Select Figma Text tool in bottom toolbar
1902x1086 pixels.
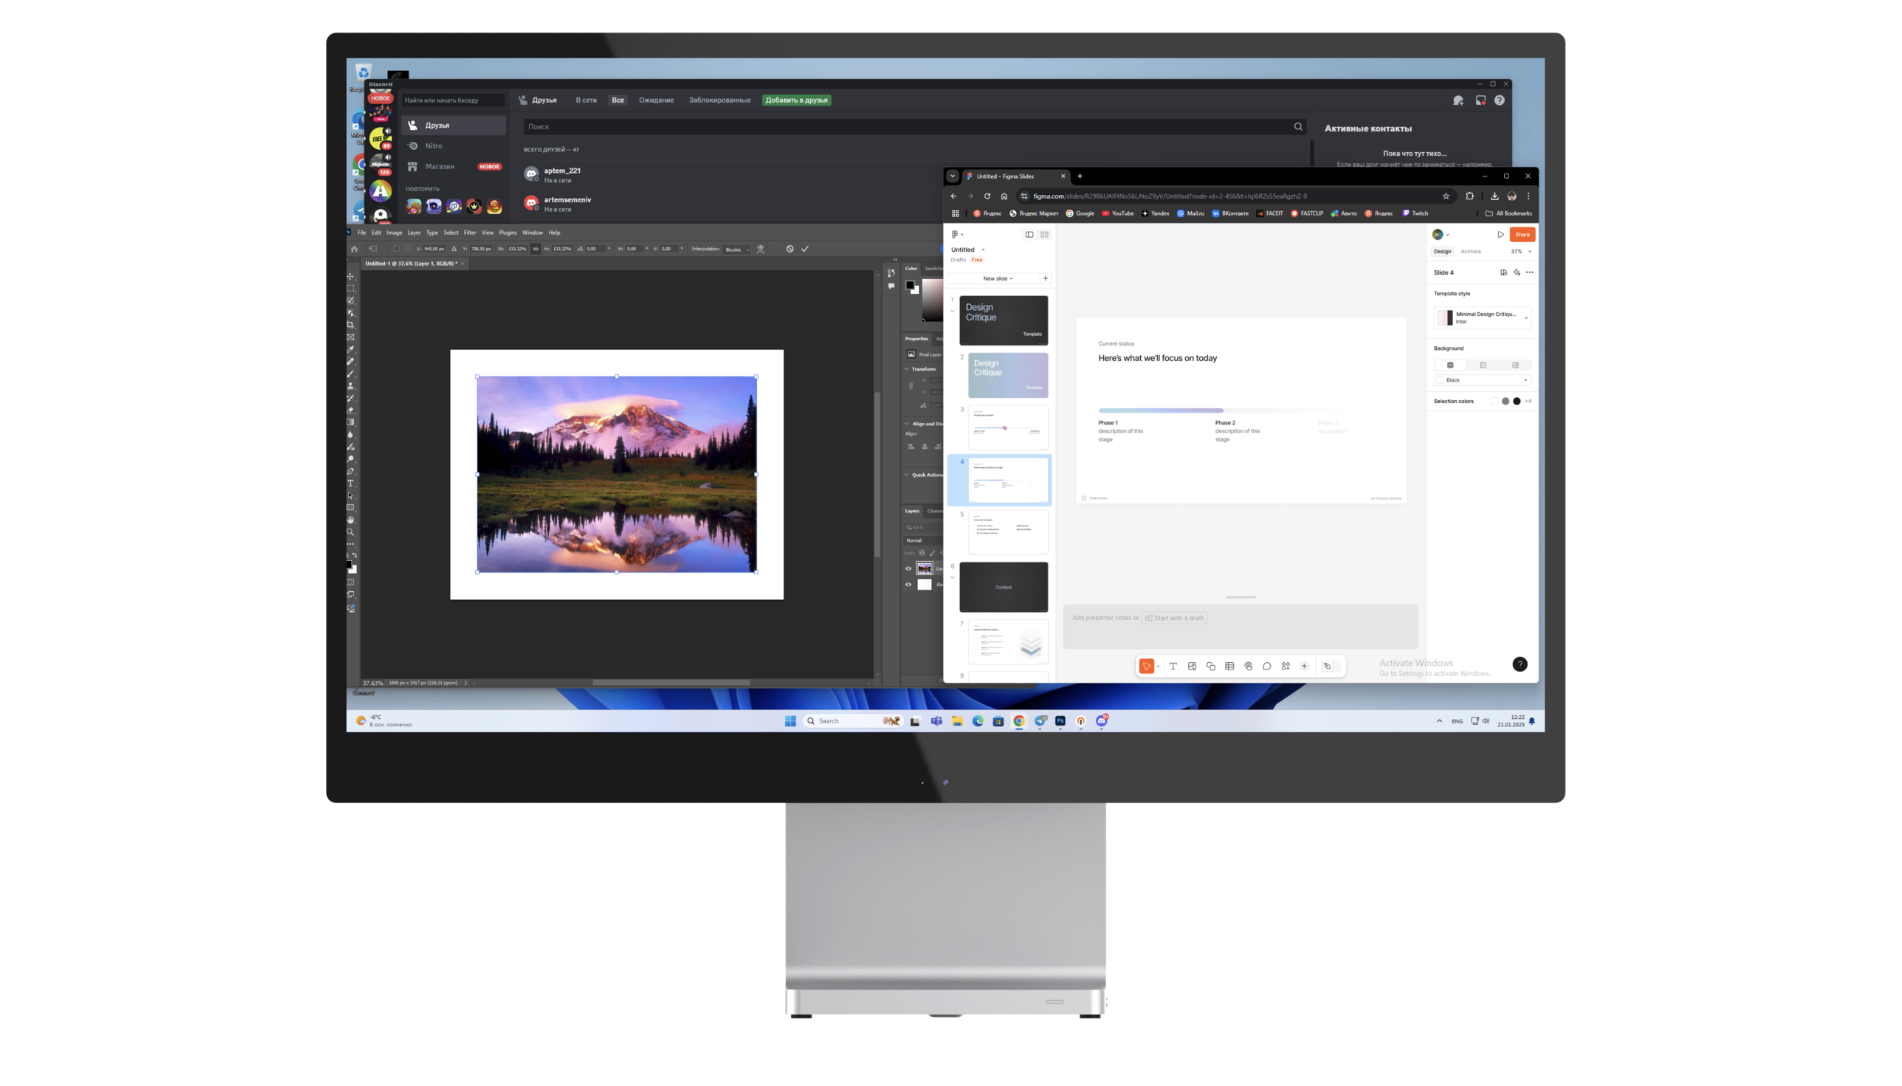pos(1173,666)
